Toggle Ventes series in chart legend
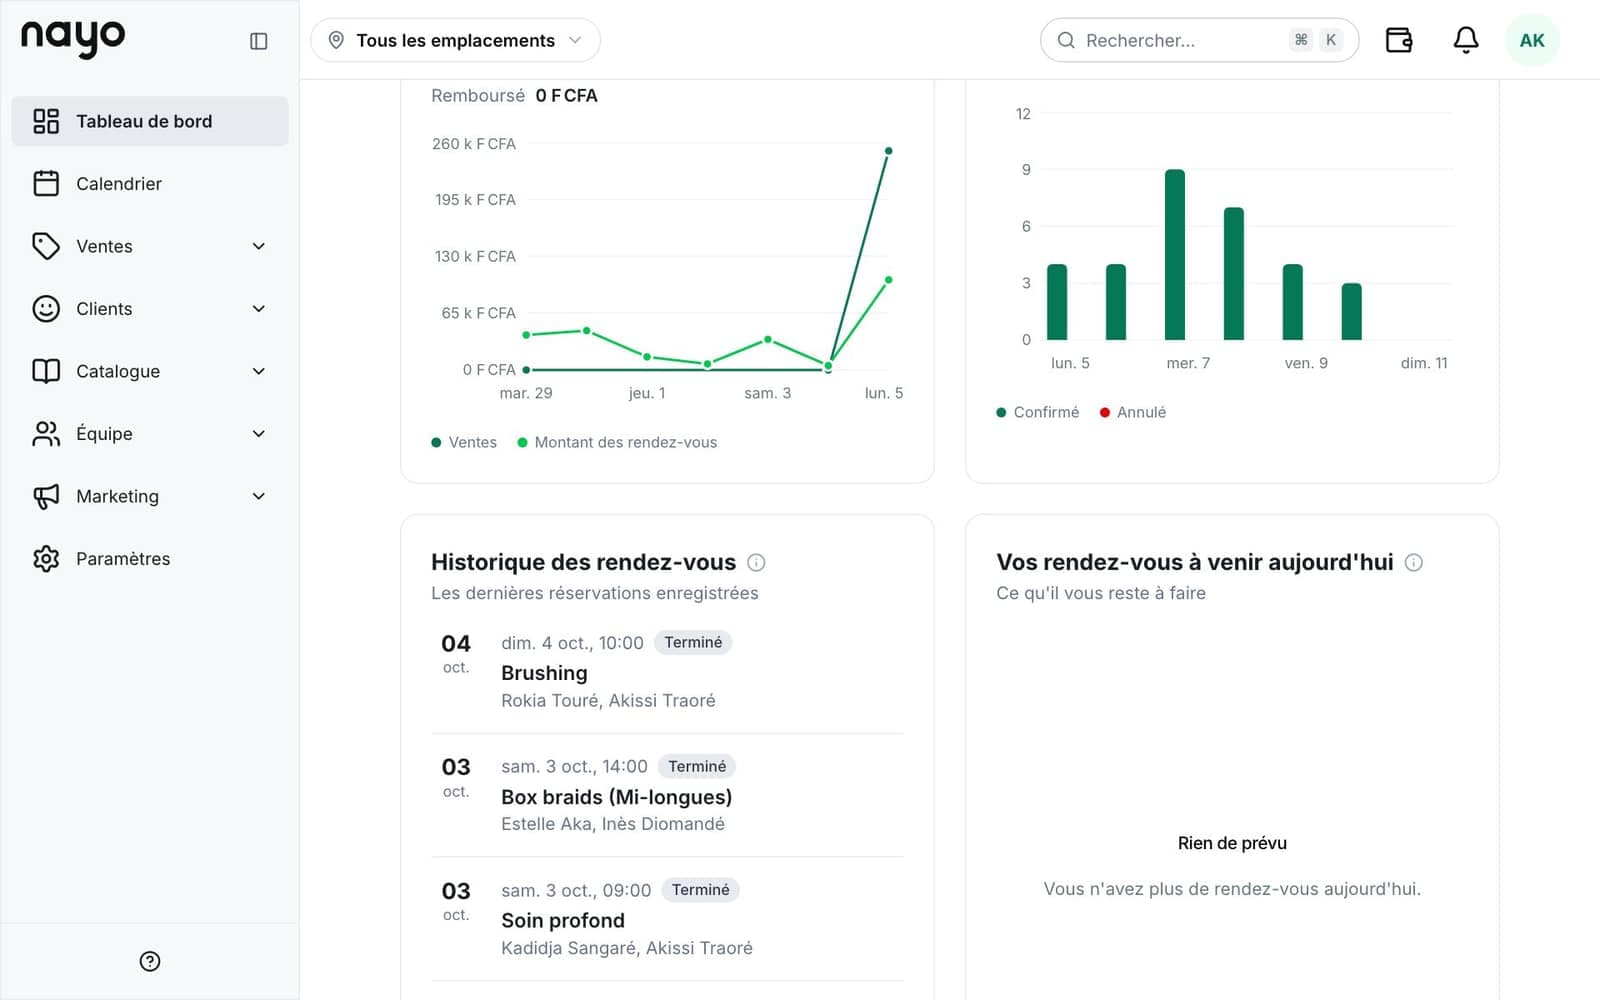The height and width of the screenshot is (1000, 1600). [x=464, y=442]
